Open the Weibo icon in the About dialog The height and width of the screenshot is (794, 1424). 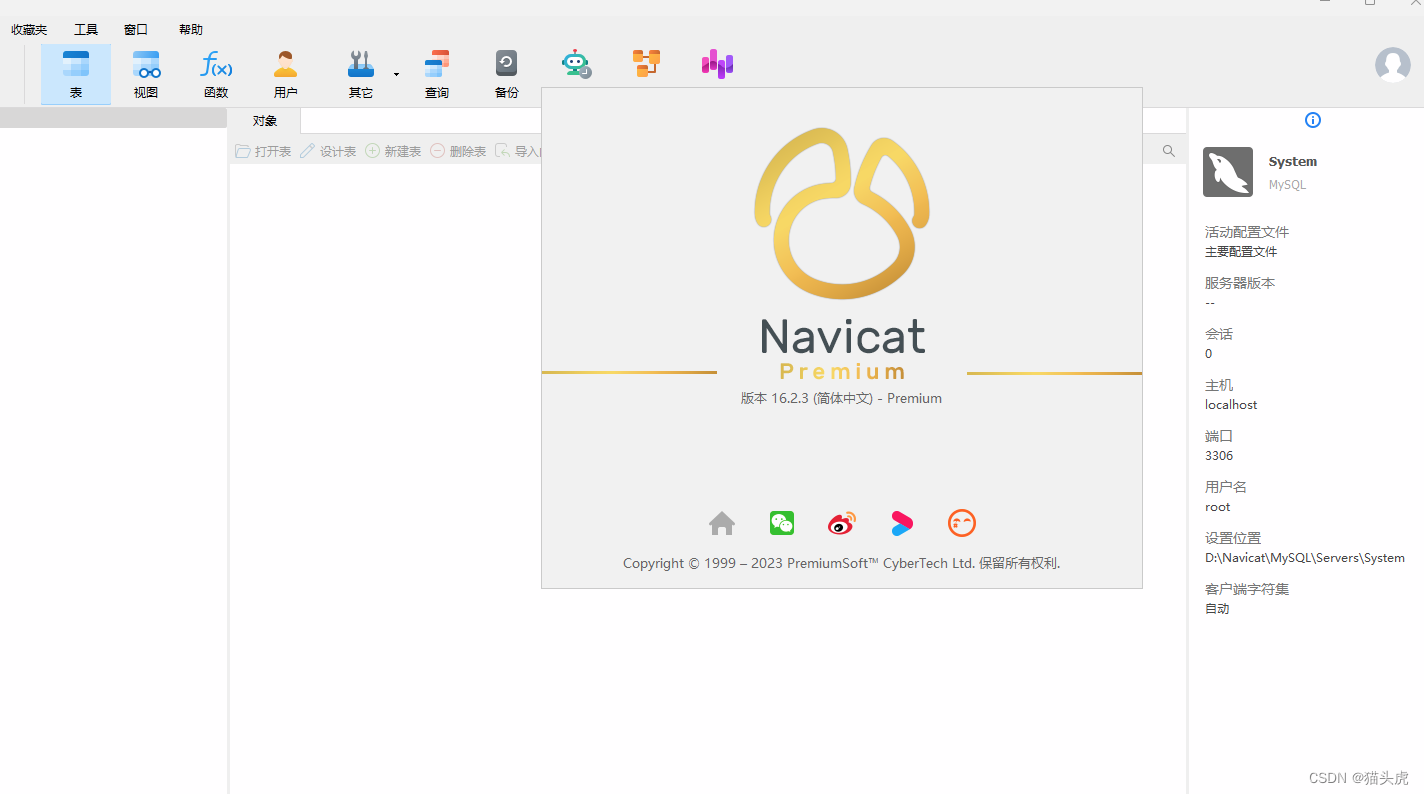pos(841,522)
